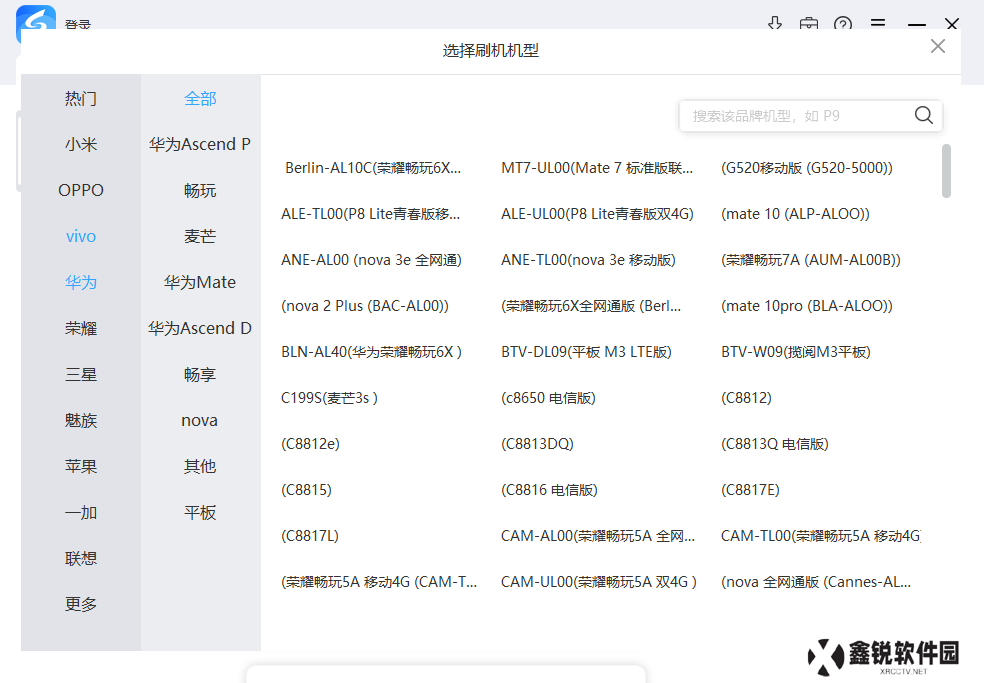Select the 热门 brand category
984x683 pixels.
(x=81, y=99)
